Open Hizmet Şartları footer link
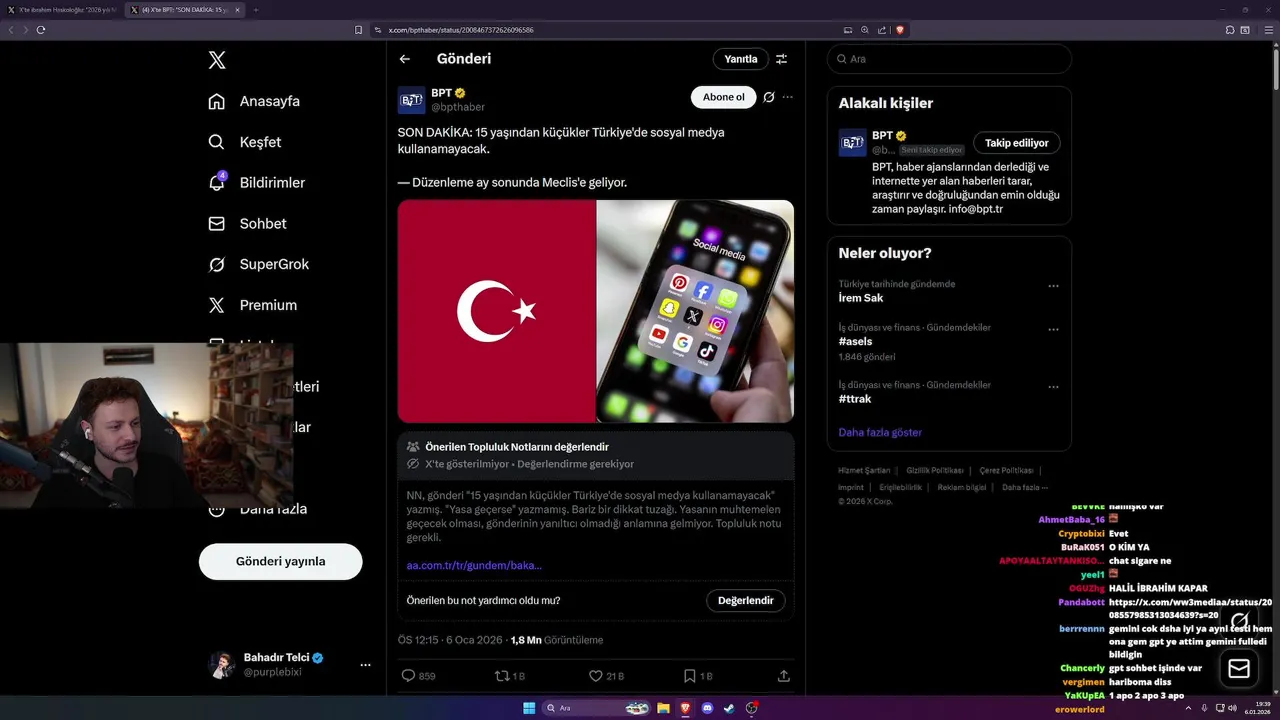Screen dimensions: 1280x720 864,470
